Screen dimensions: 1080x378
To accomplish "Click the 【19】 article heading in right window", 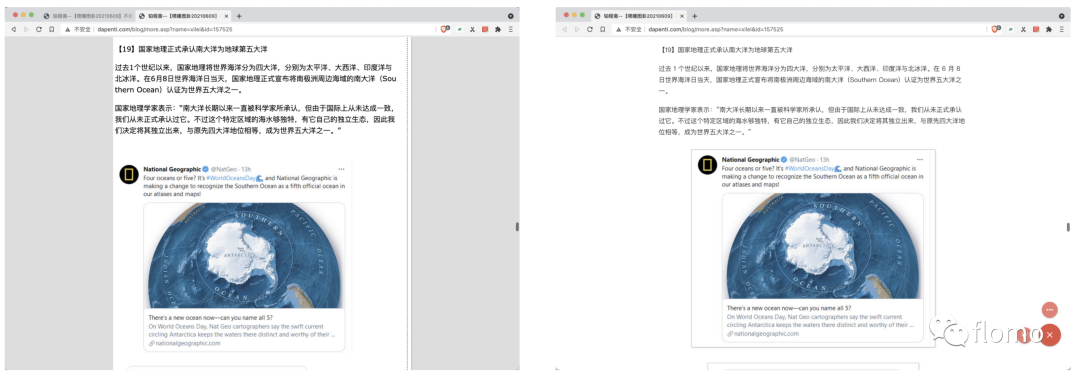I will click(725, 50).
